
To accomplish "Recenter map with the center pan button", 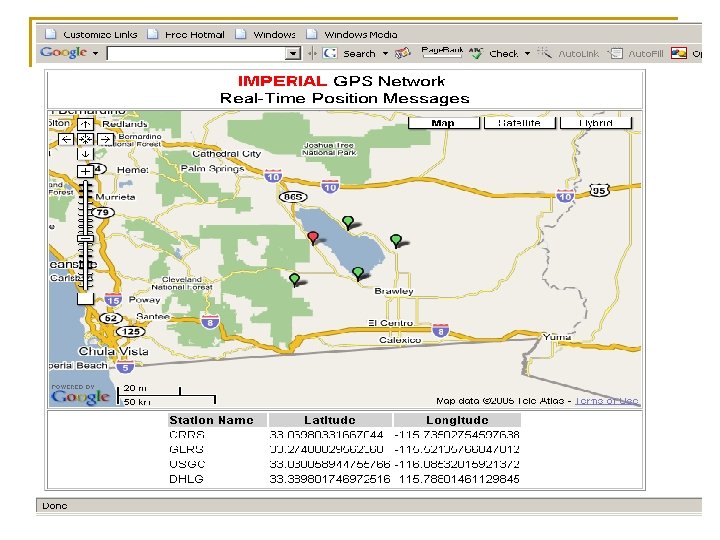I will pyautogui.click(x=85, y=139).
